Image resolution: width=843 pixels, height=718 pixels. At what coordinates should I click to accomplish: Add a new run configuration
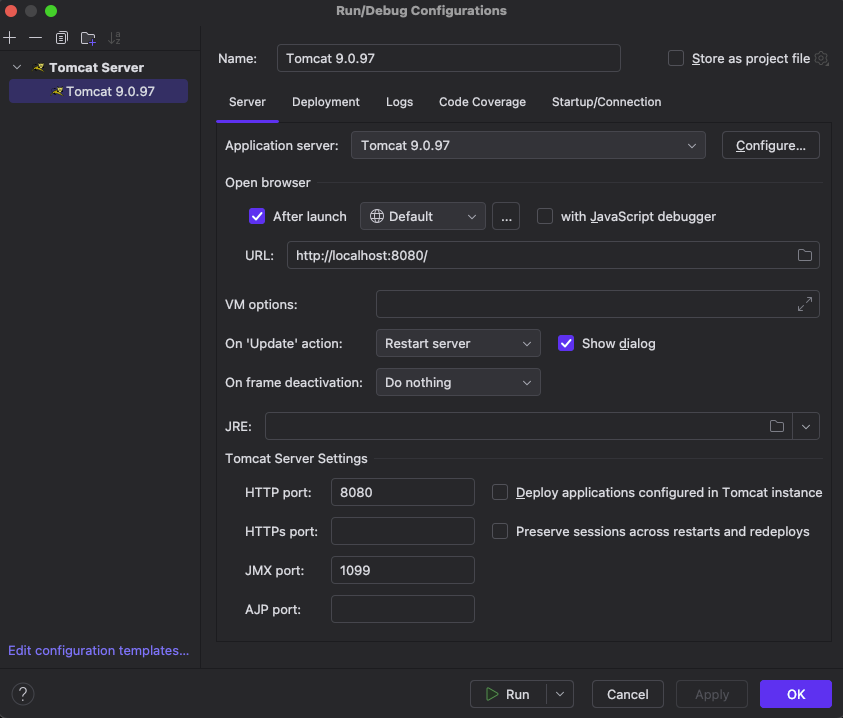(10, 38)
